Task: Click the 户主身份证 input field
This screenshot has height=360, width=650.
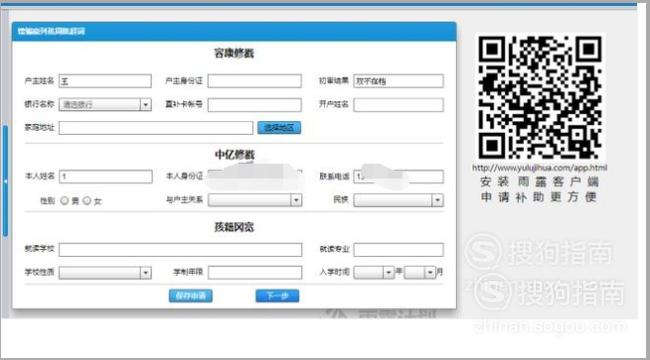Action: (x=255, y=81)
